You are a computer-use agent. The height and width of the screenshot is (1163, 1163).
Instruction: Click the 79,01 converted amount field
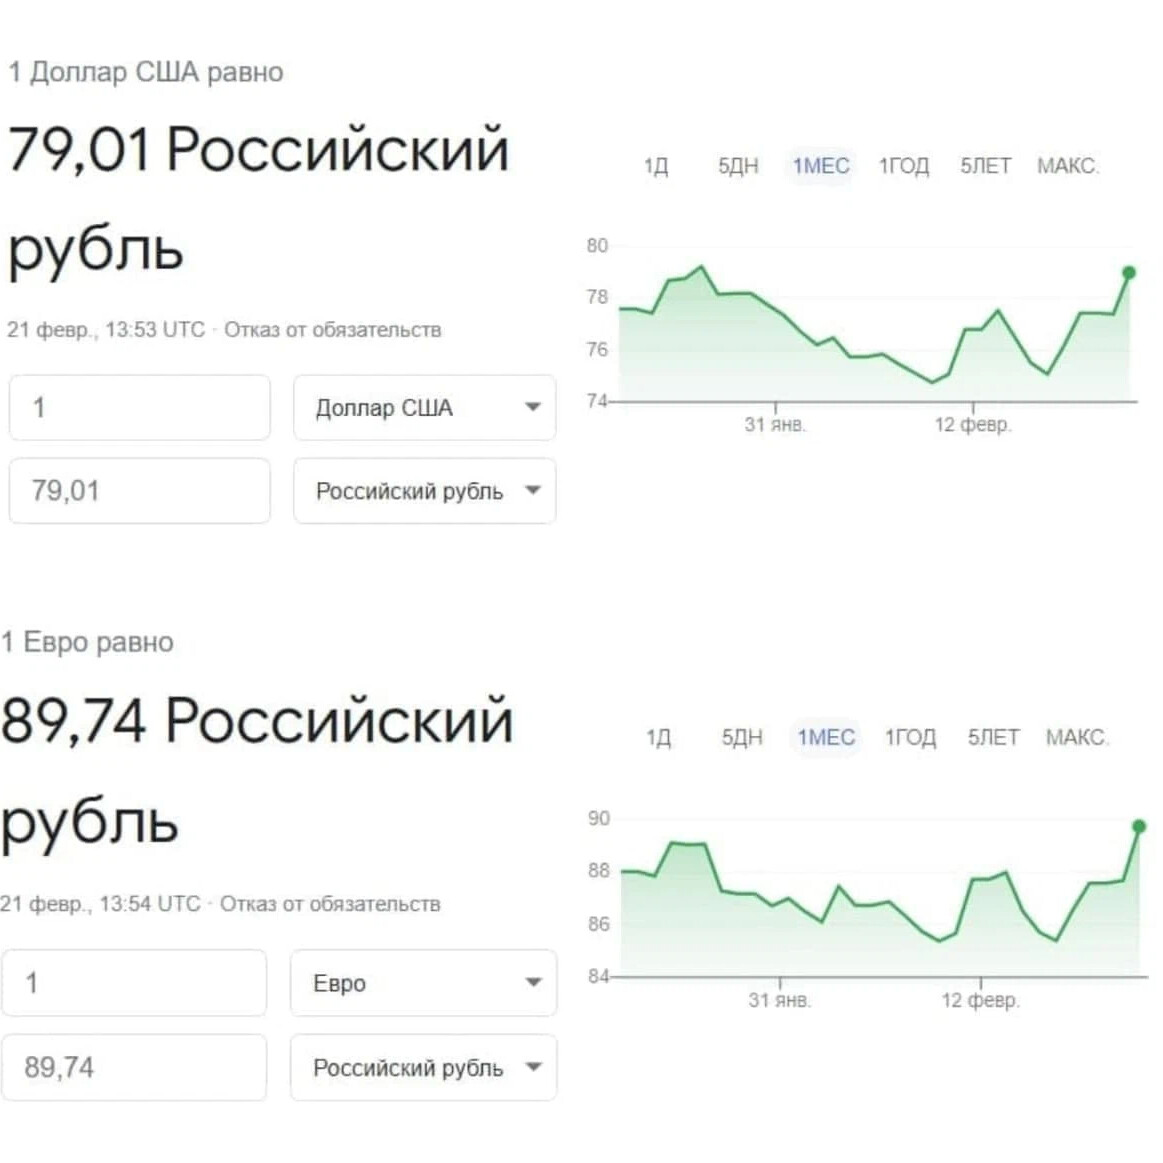139,491
